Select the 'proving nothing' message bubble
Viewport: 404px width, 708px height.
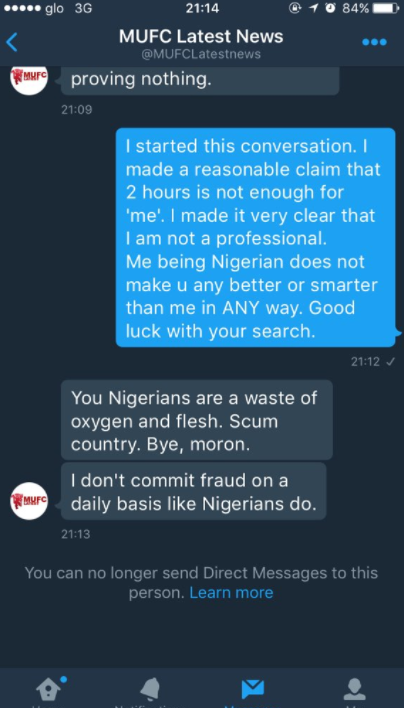[x=200, y=80]
